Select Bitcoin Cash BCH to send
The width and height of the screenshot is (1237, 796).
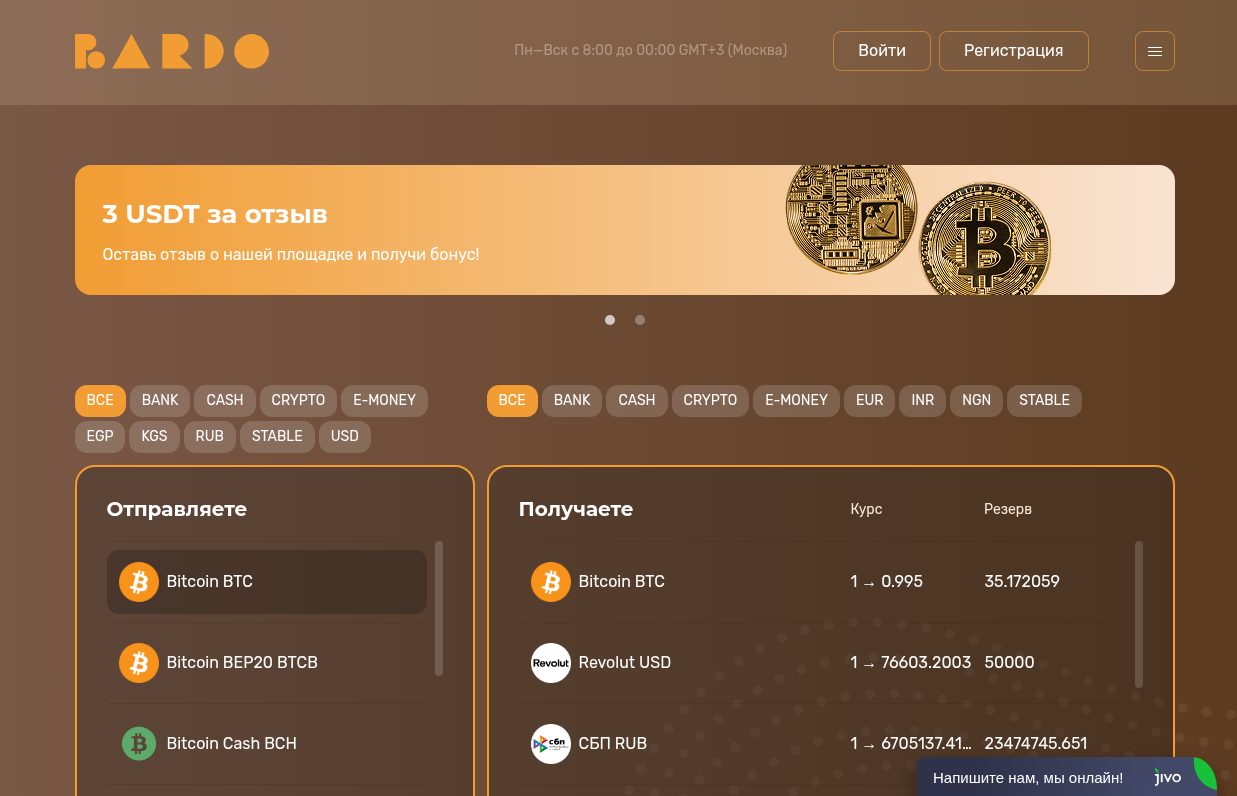[267, 744]
